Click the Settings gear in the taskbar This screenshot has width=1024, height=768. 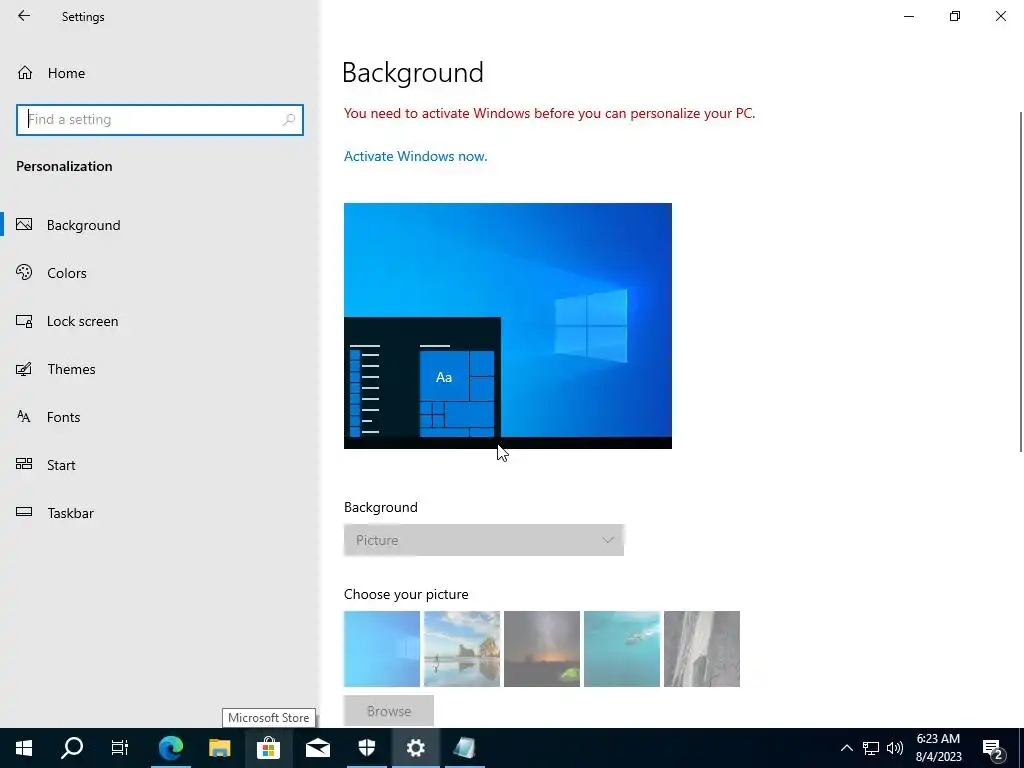point(415,748)
